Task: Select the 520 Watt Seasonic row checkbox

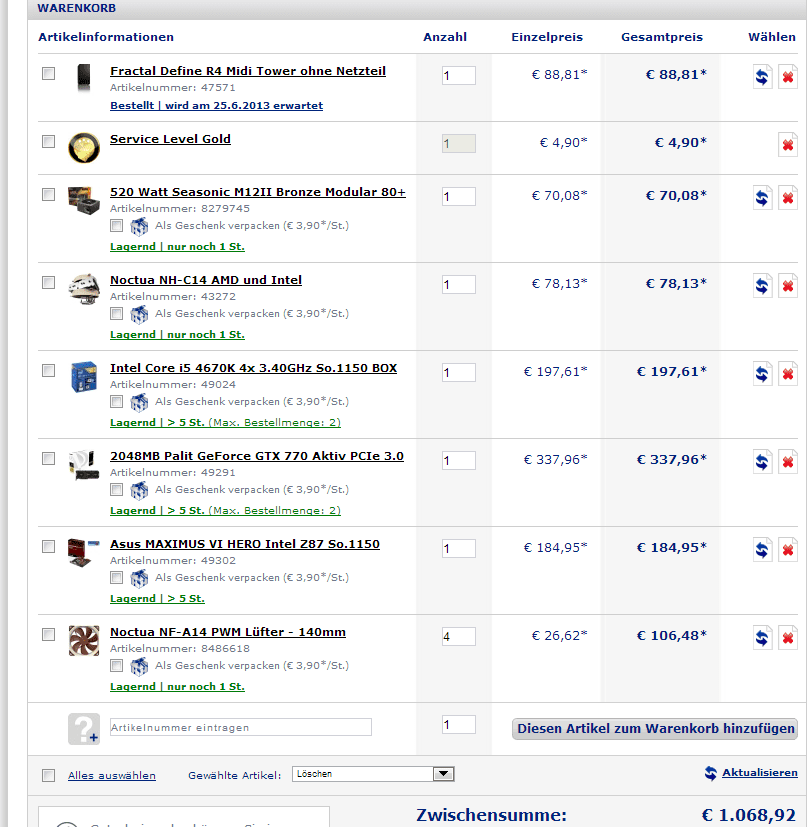Action: (x=49, y=195)
